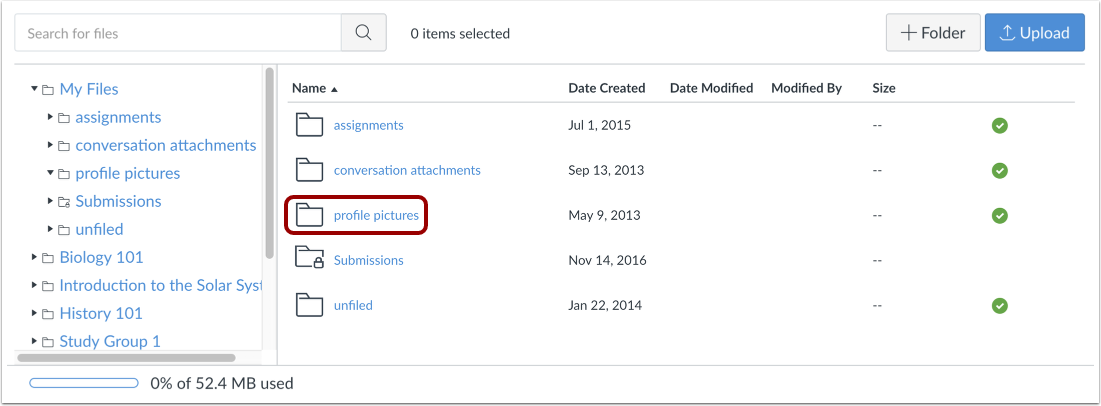Select Study Group 1 in sidebar tree
The image size is (1101, 406).
109,342
